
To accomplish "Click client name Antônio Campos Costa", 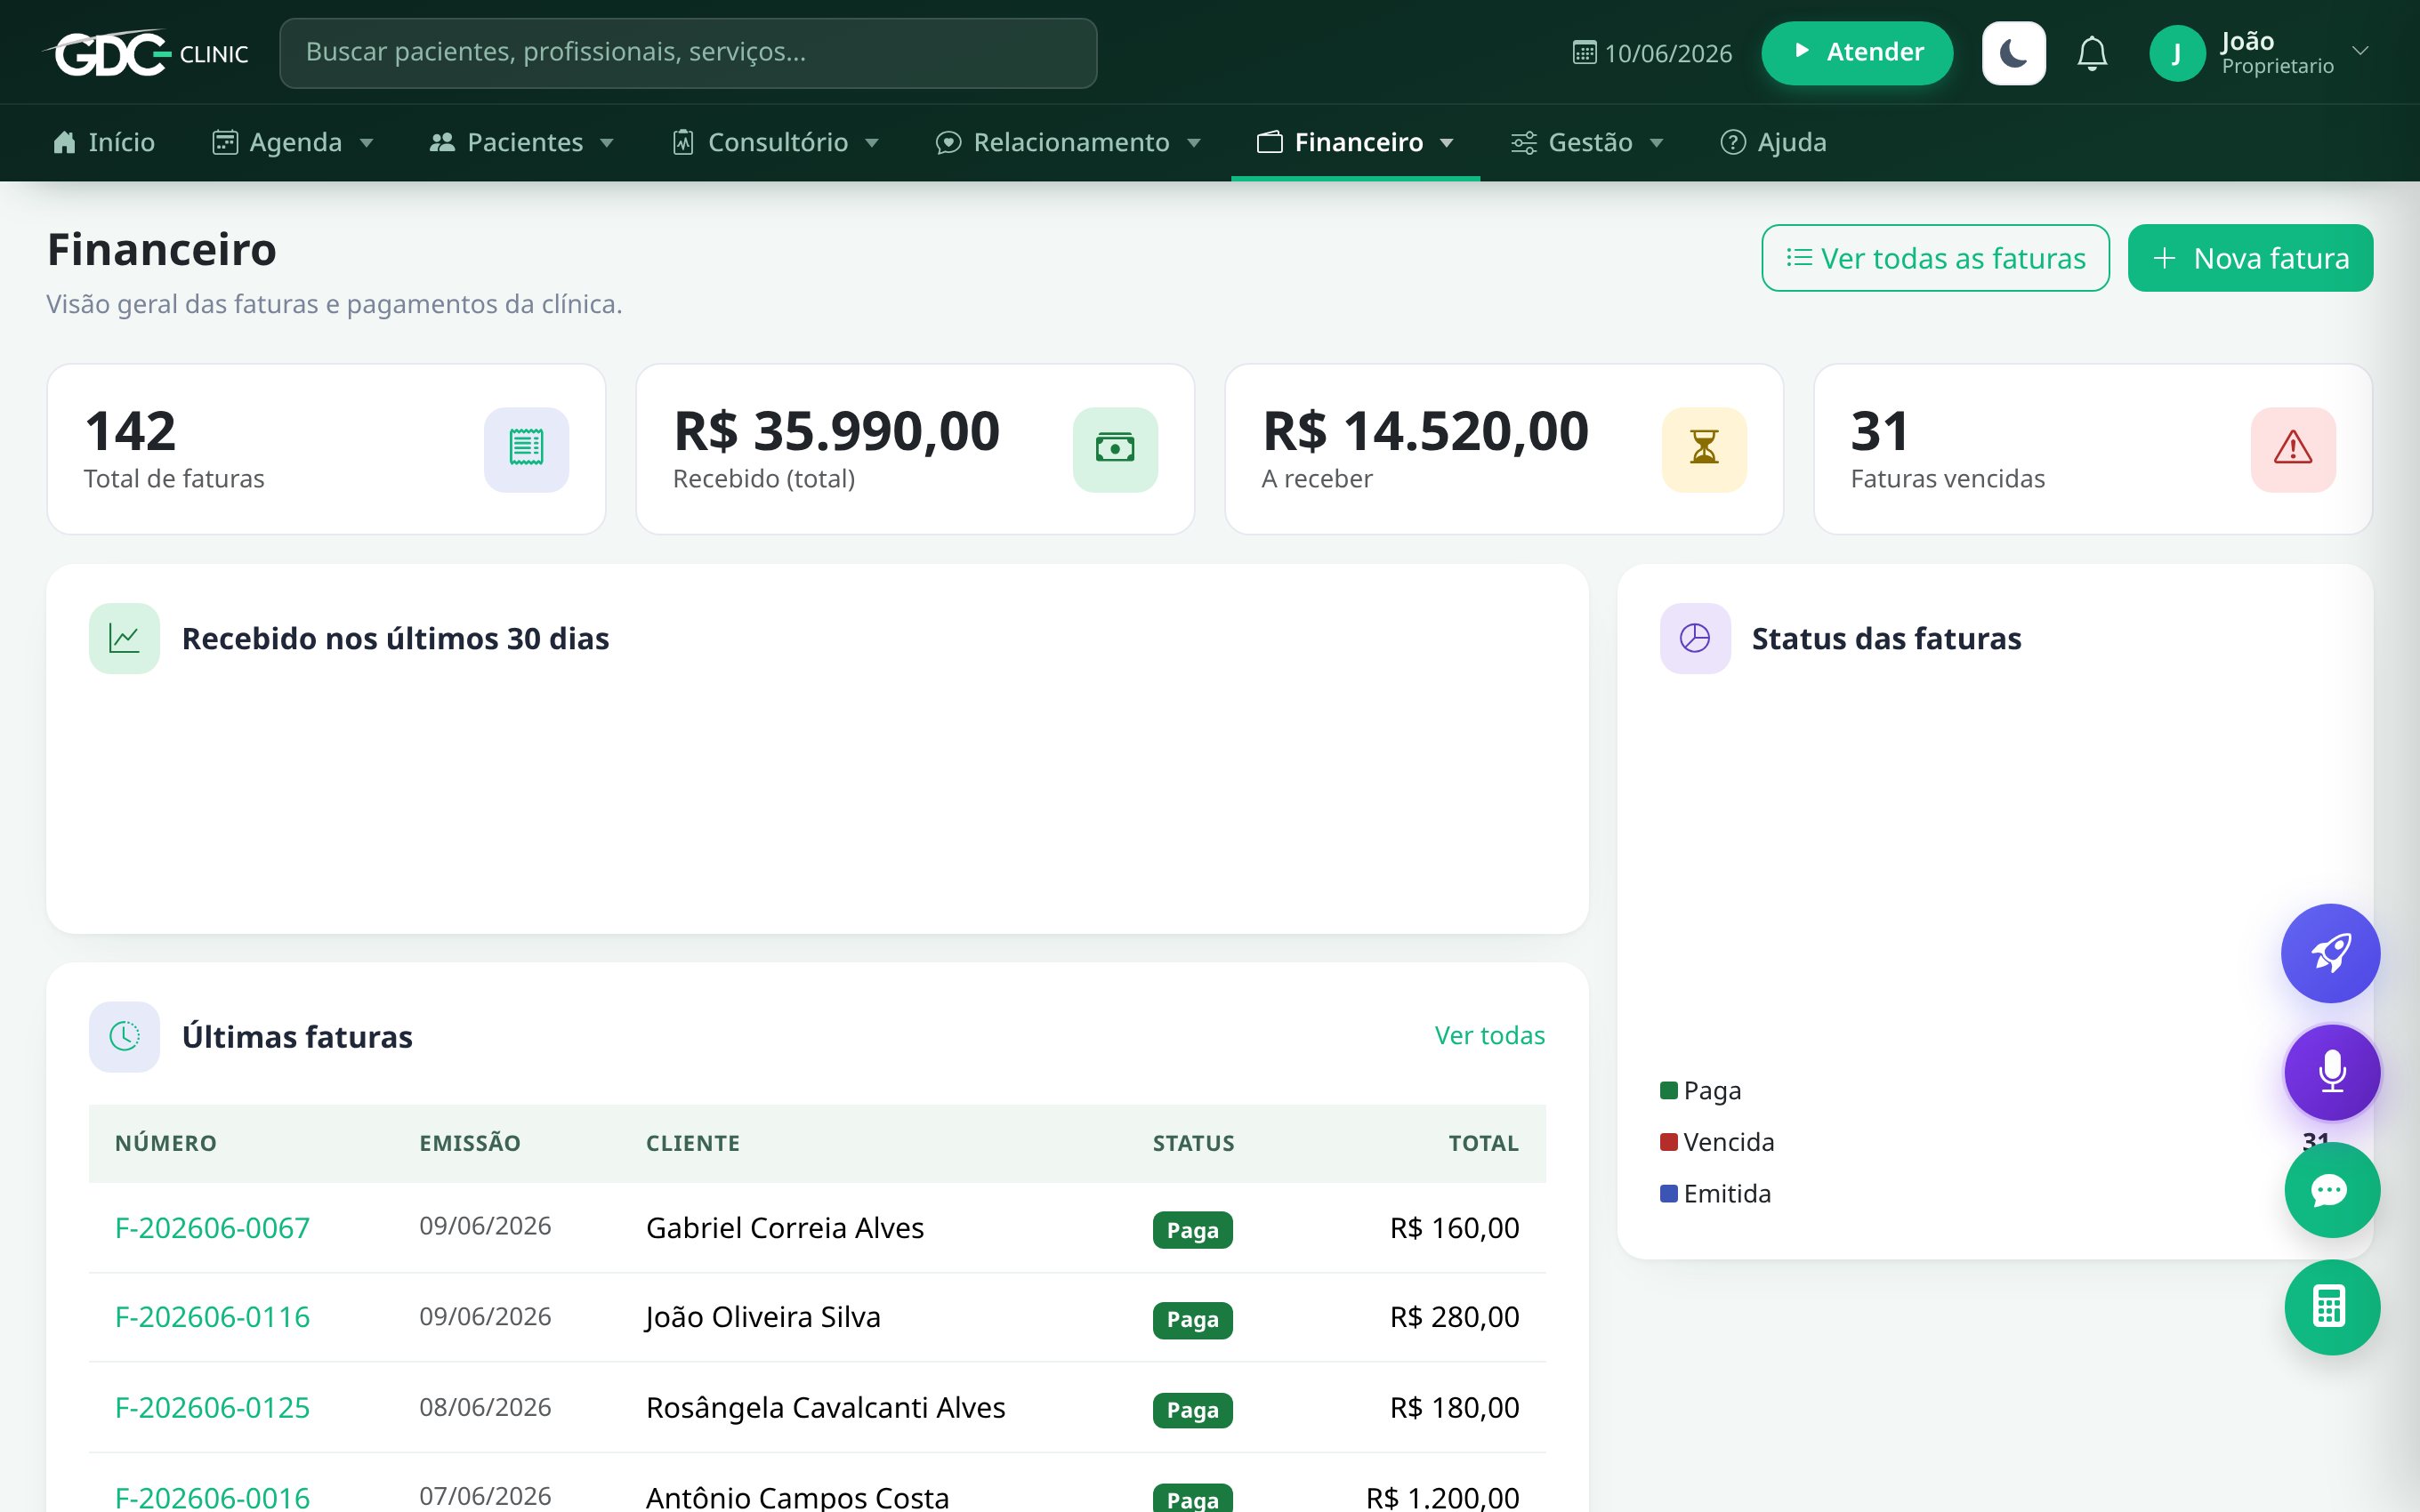I will tap(797, 1497).
